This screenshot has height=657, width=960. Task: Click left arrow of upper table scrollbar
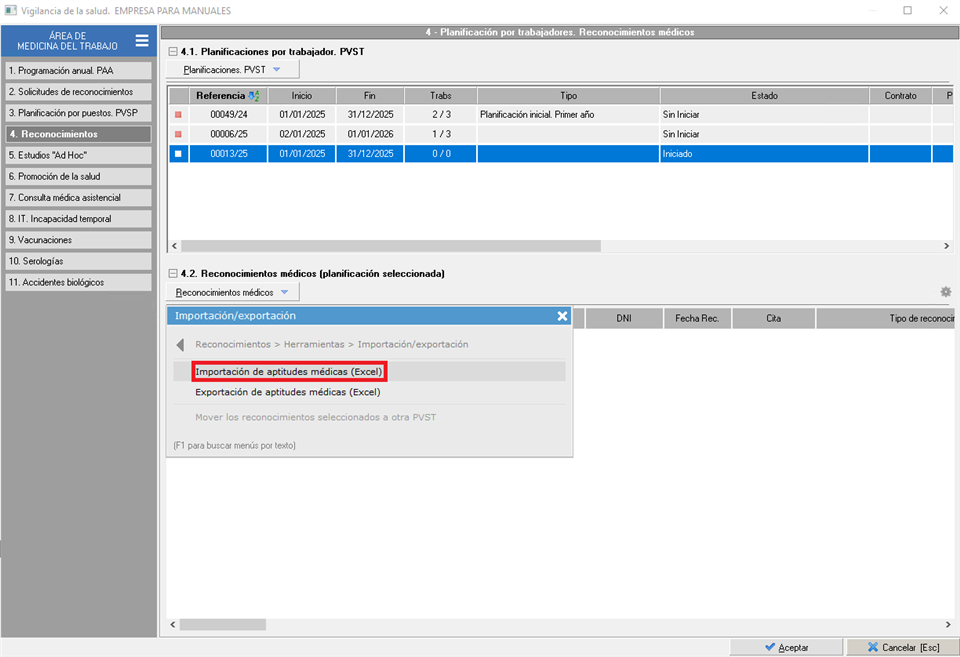174,246
